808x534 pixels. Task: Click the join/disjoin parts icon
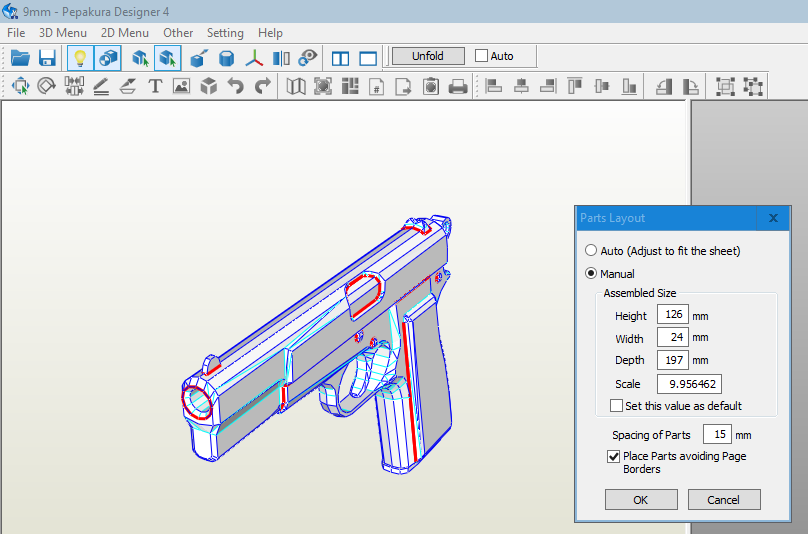coord(74,86)
